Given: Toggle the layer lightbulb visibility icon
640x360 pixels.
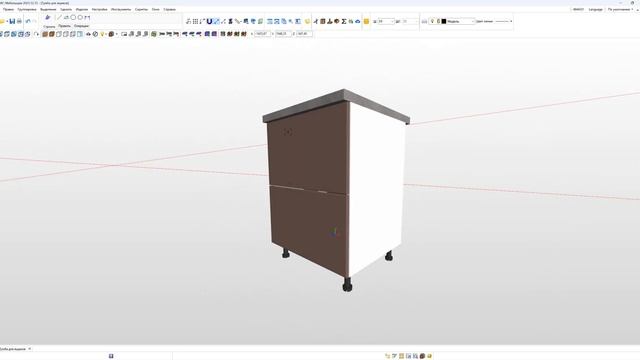Looking at the screenshot, I should point(432,21).
